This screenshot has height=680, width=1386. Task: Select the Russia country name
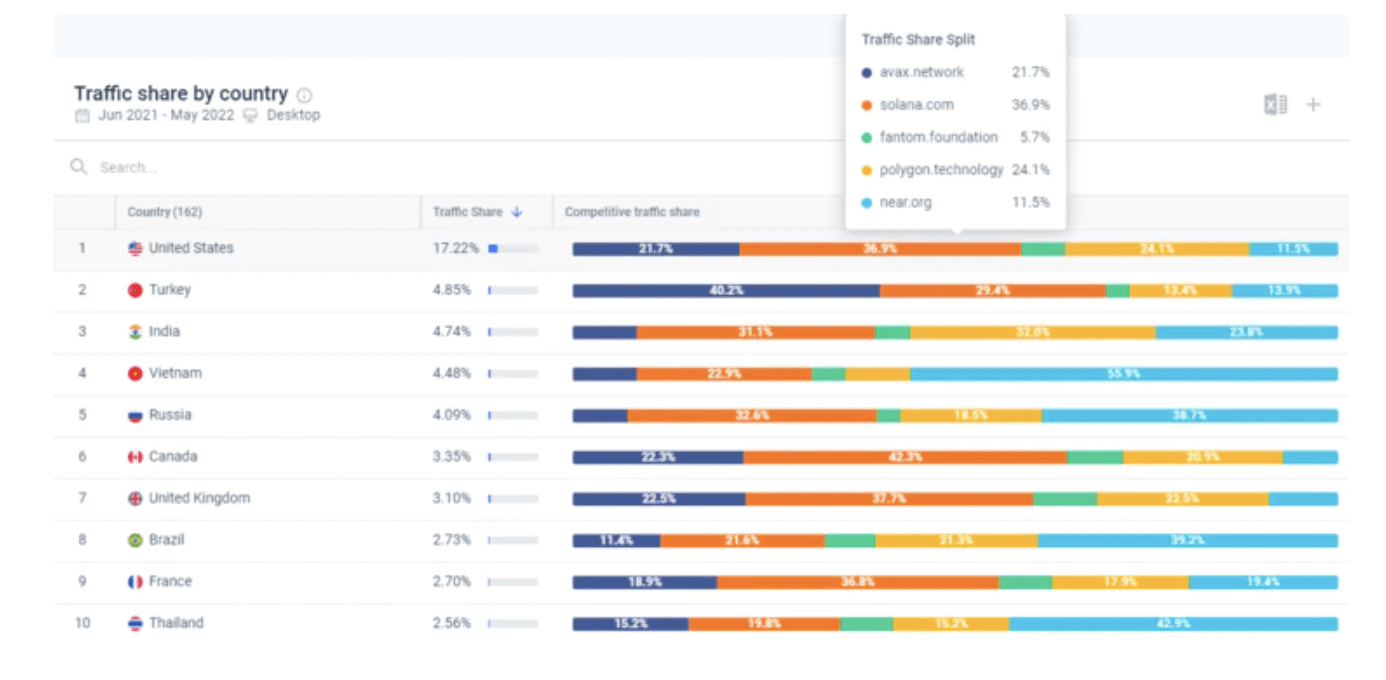[170, 415]
